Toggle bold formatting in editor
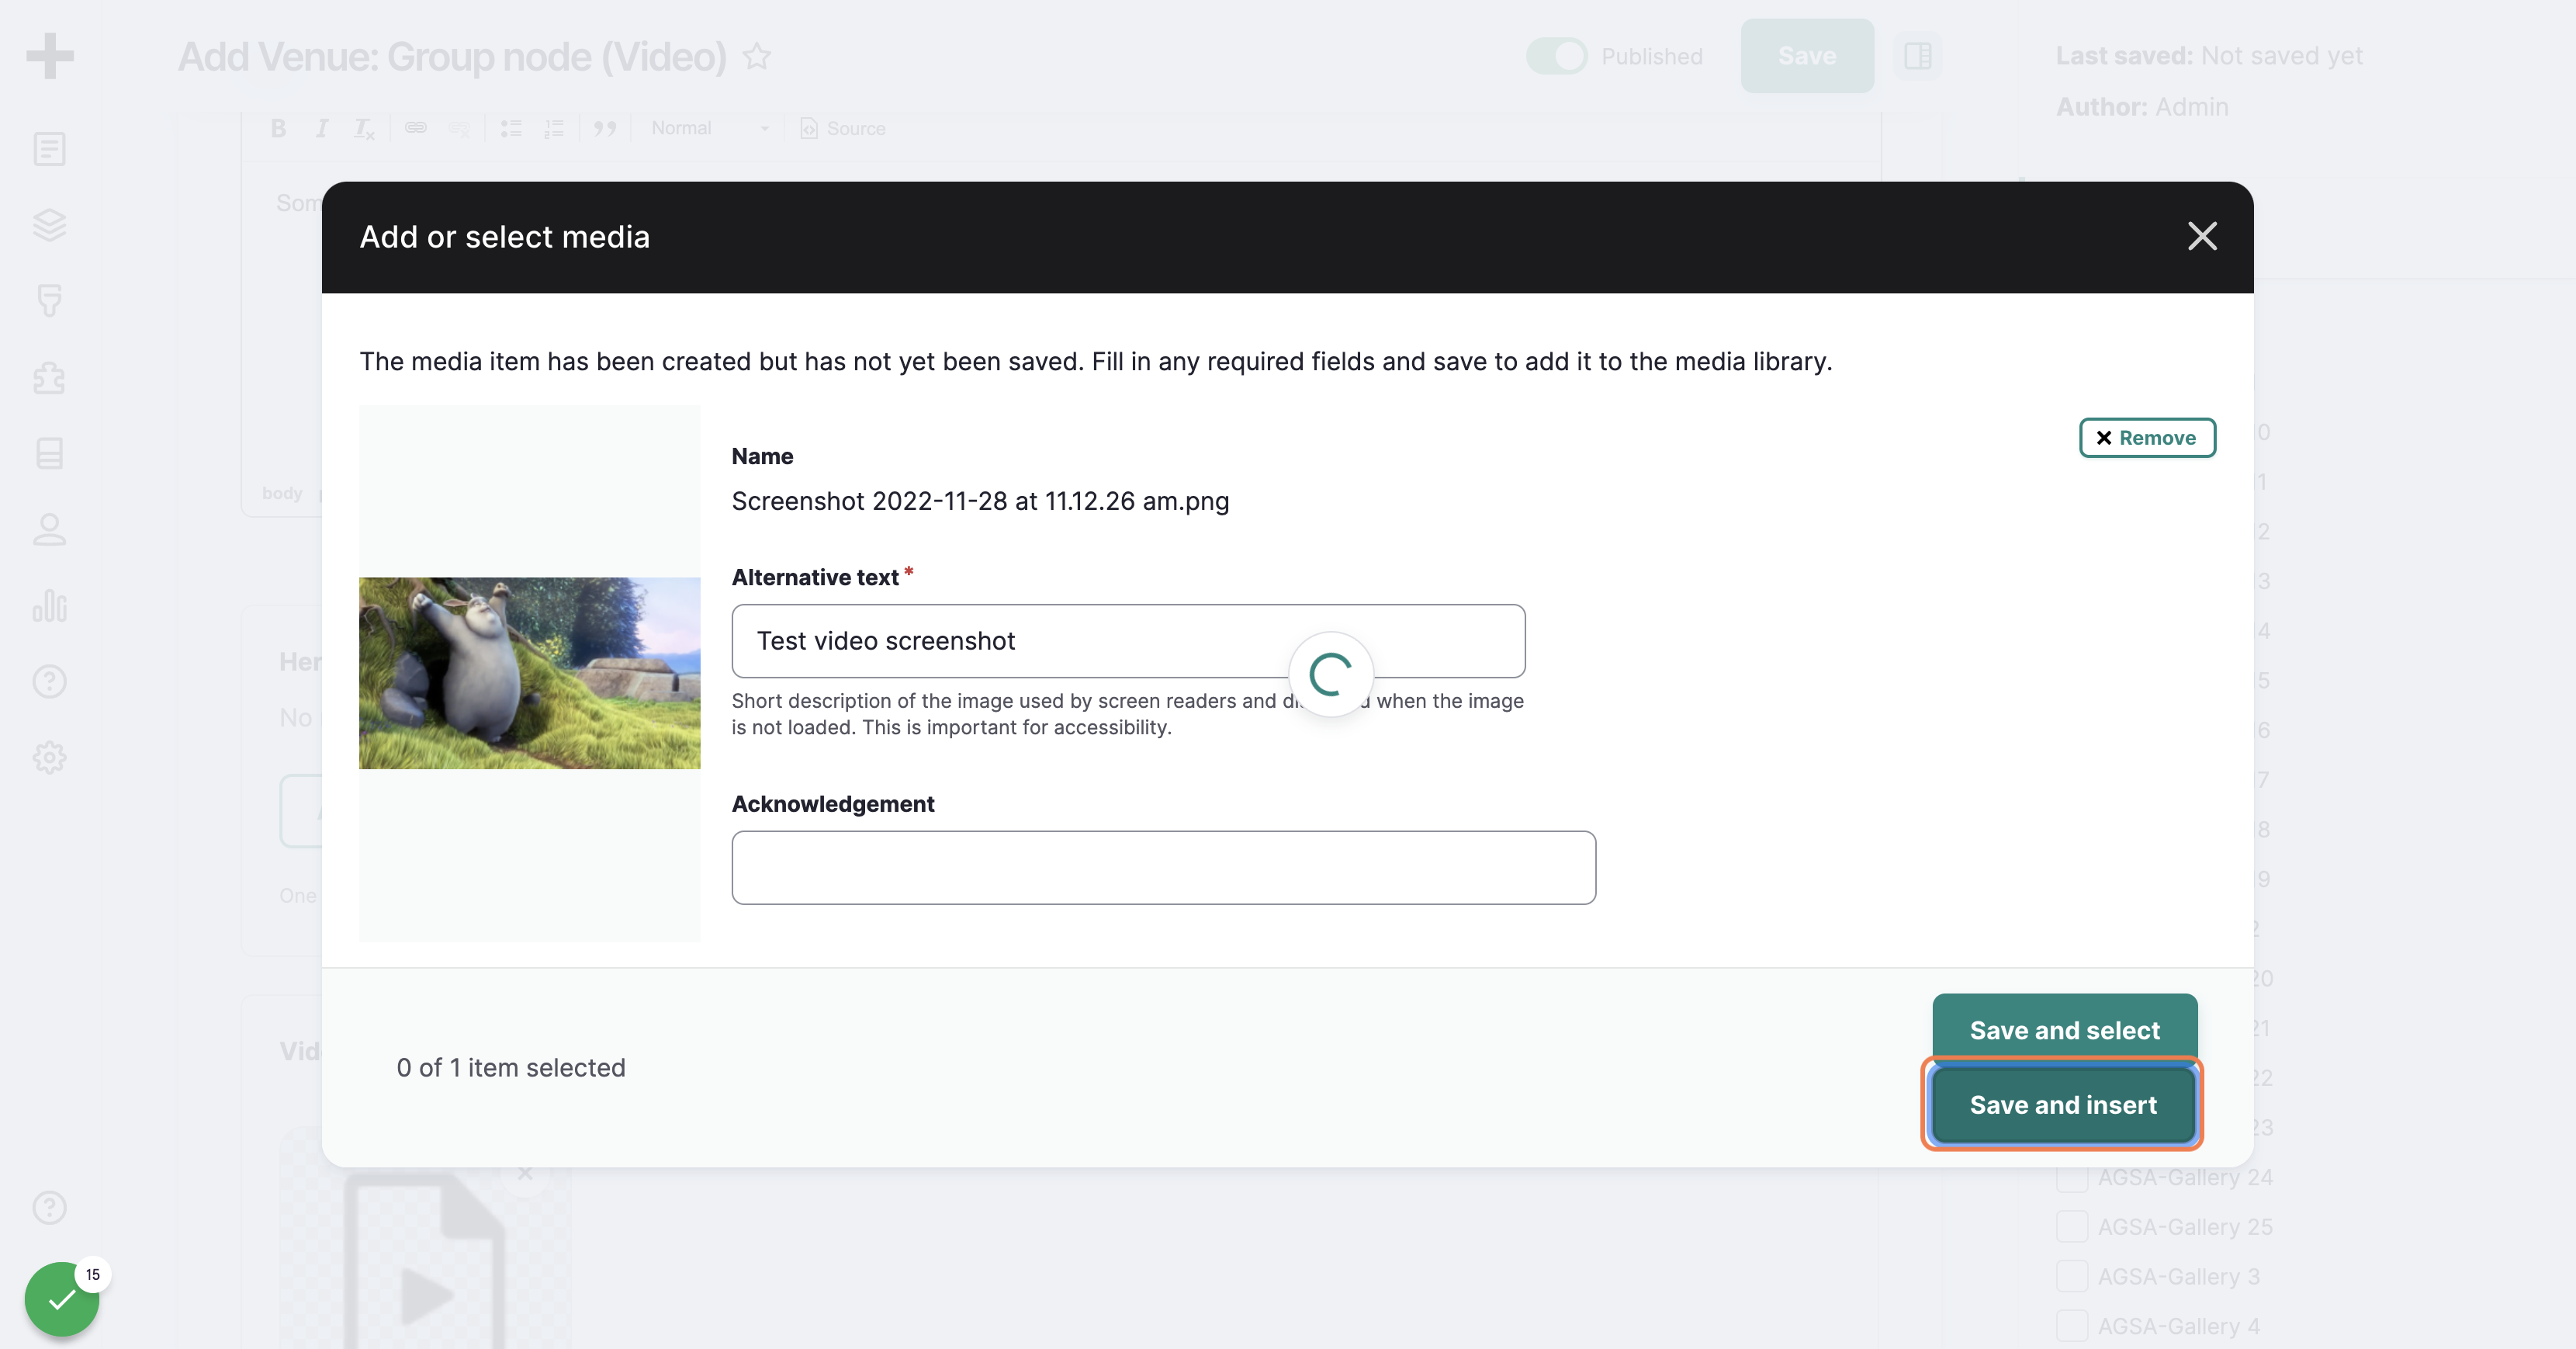The height and width of the screenshot is (1349, 2576). pos(278,128)
